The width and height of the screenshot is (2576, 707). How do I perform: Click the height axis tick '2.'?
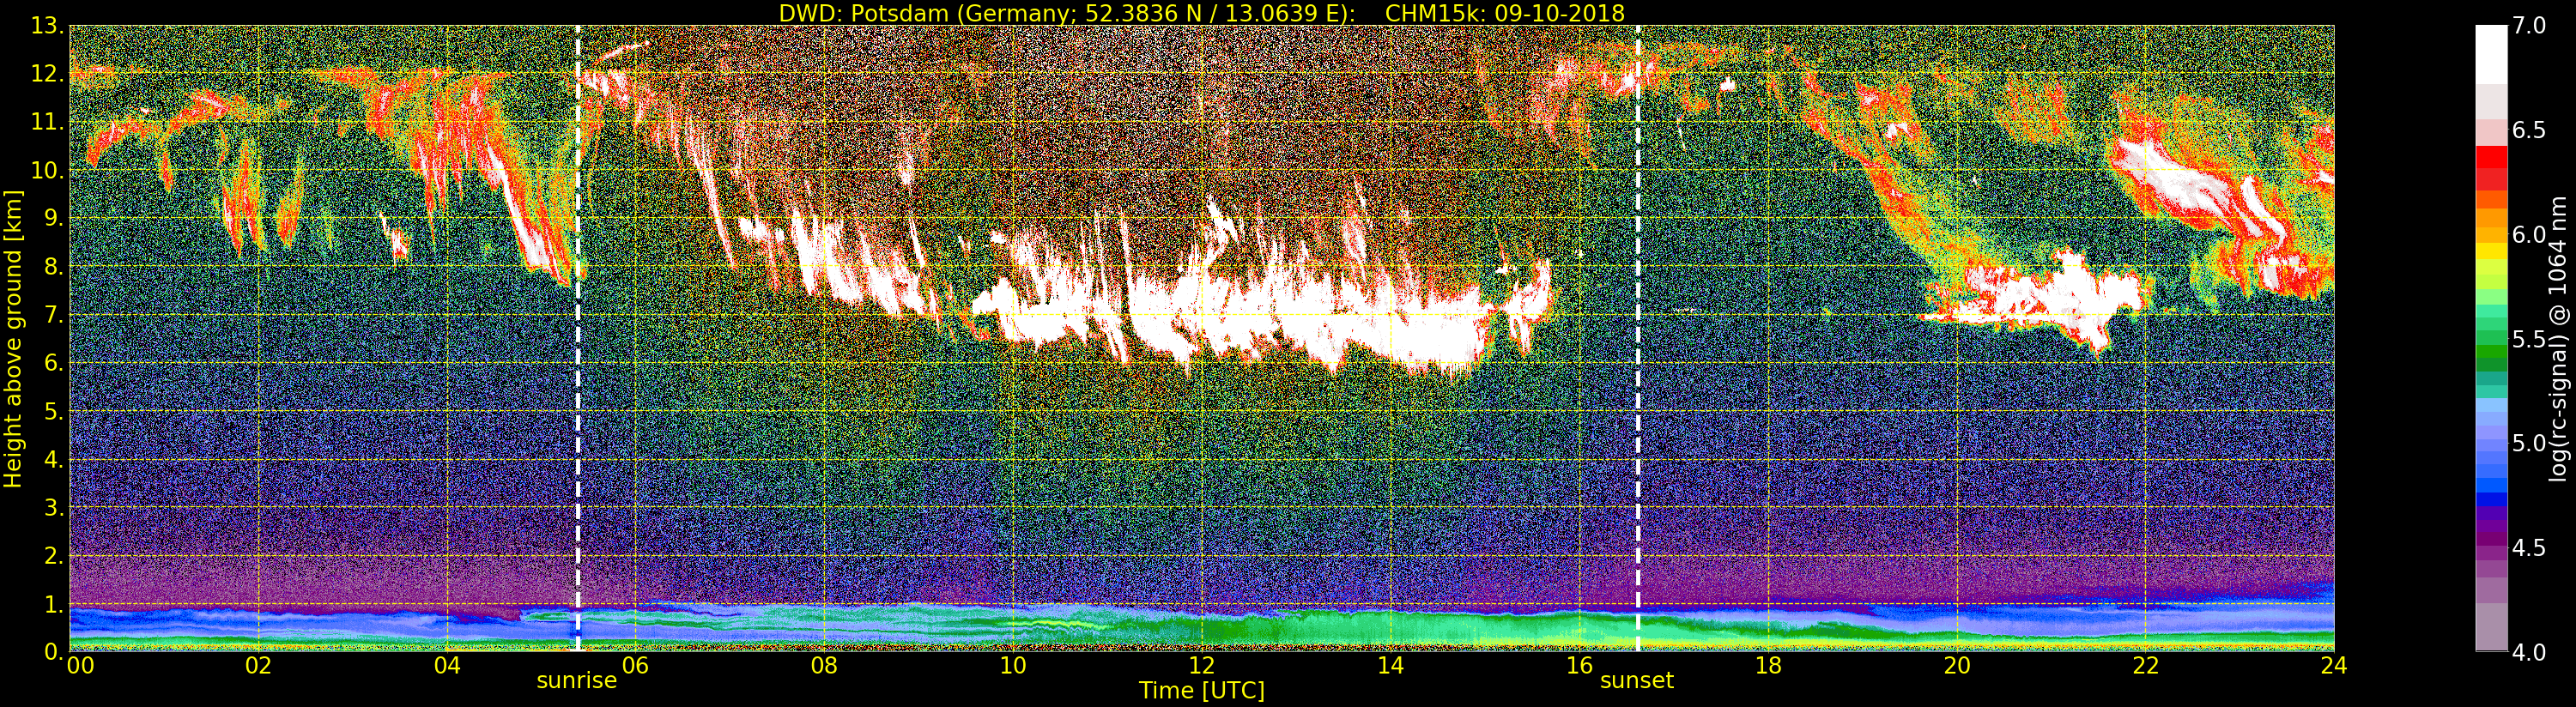coord(54,555)
